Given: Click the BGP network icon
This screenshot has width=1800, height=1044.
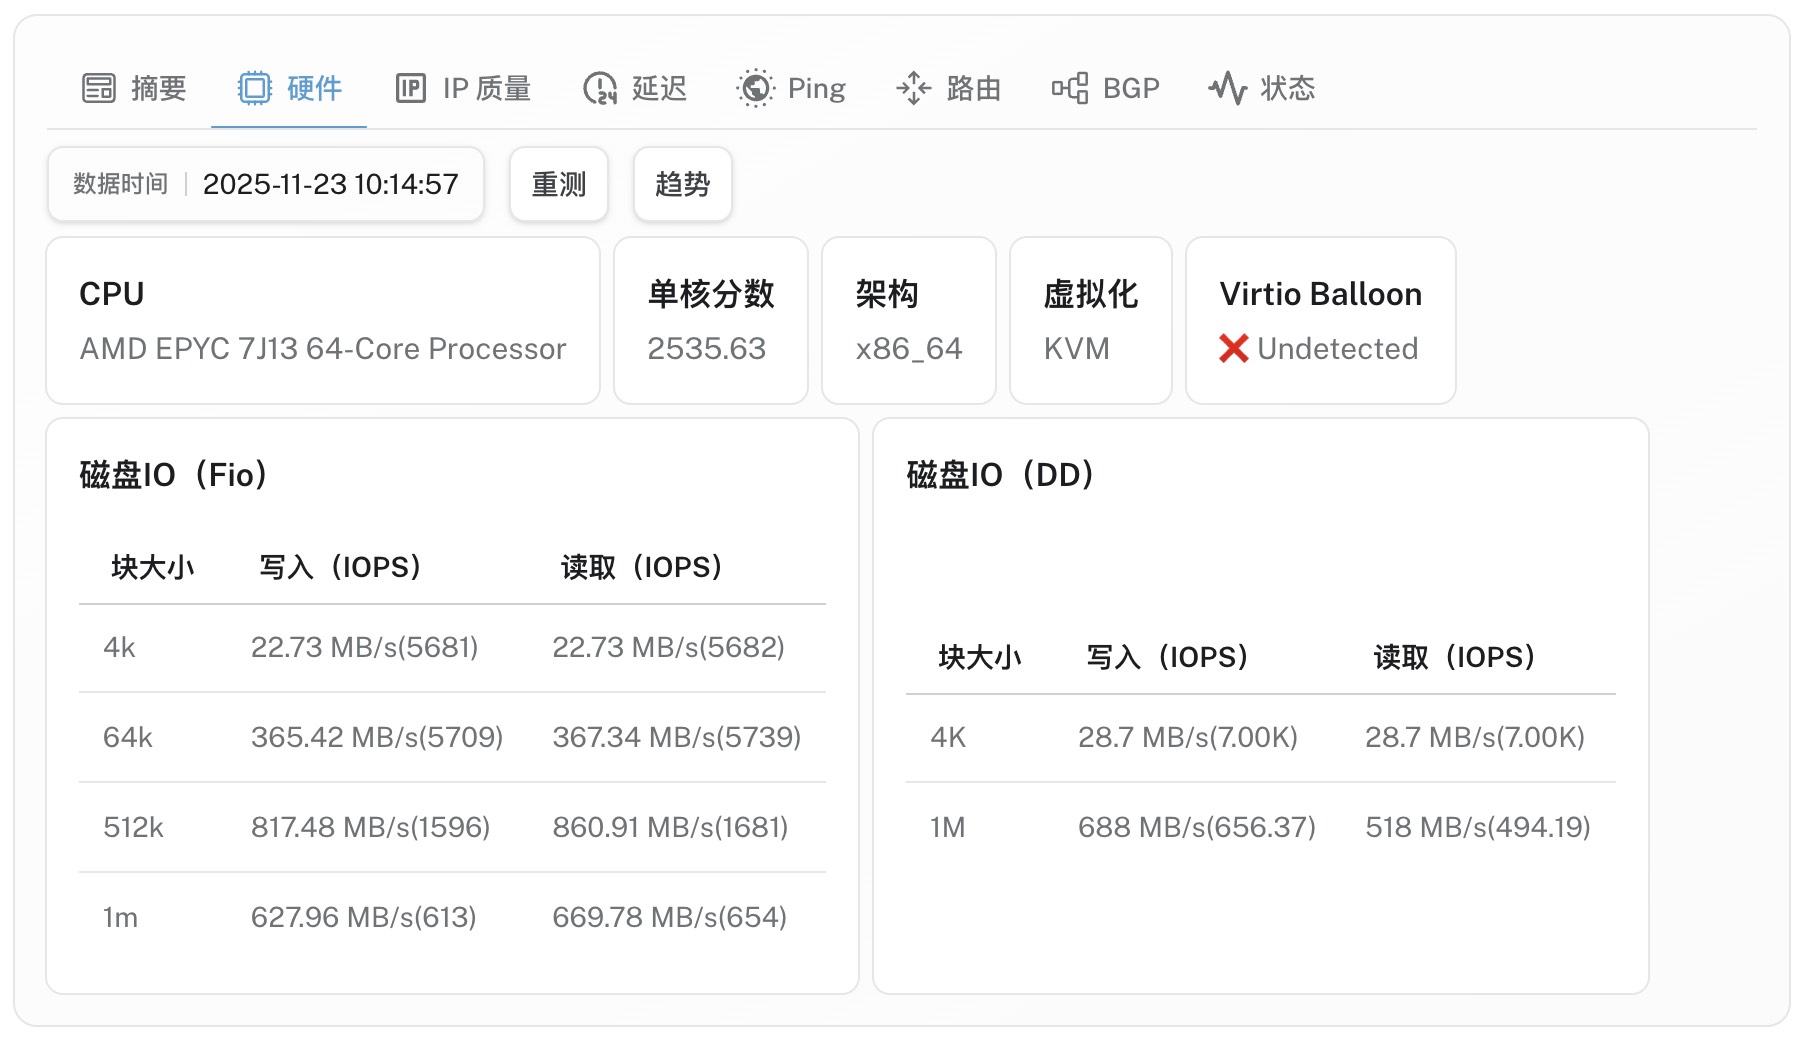Looking at the screenshot, I should pos(1069,89).
